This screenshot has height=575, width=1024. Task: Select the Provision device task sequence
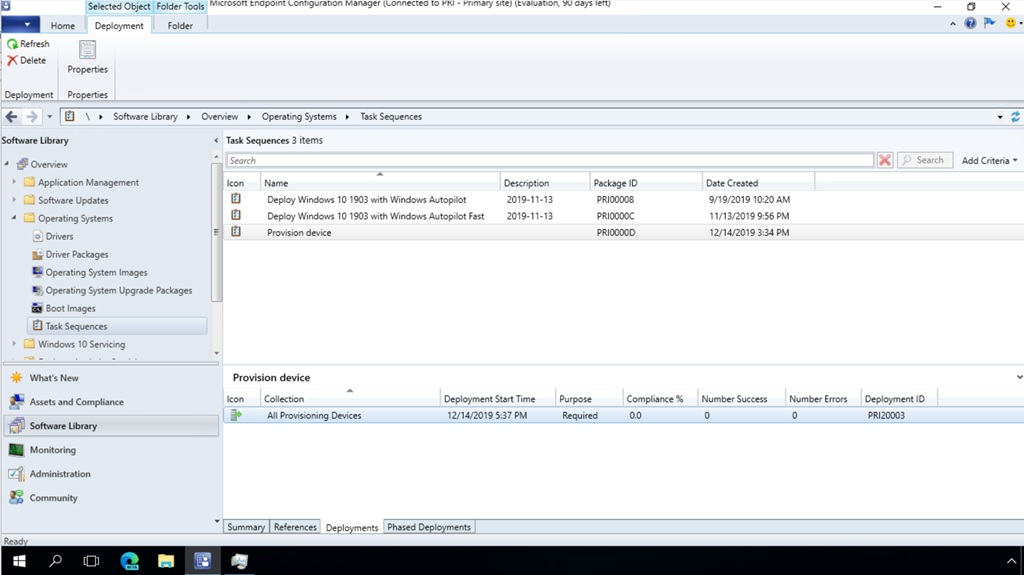tap(299, 233)
